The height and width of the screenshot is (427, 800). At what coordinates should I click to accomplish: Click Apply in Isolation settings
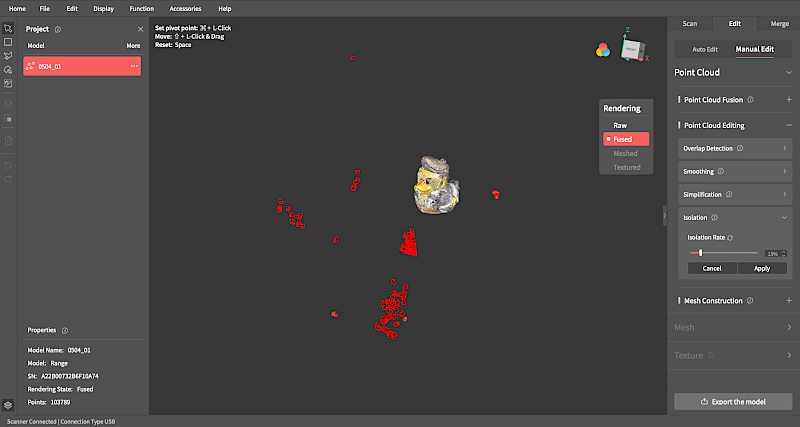[762, 268]
